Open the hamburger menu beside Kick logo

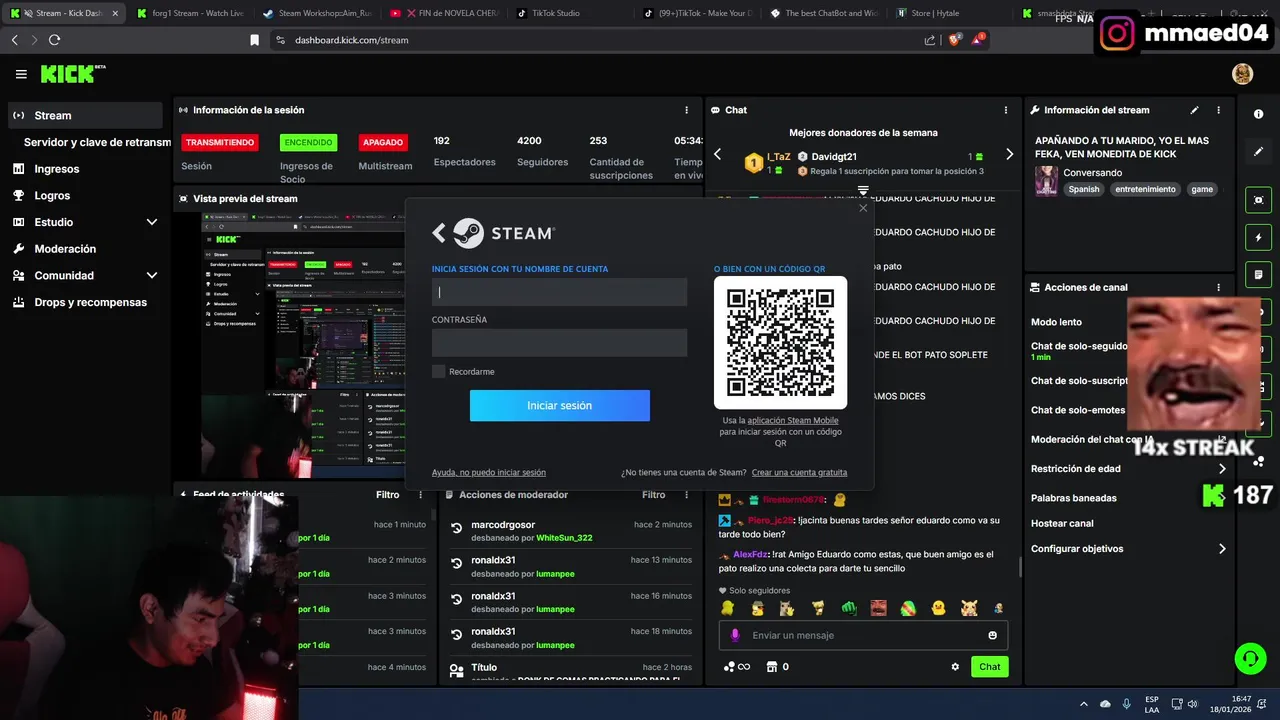(x=21, y=74)
